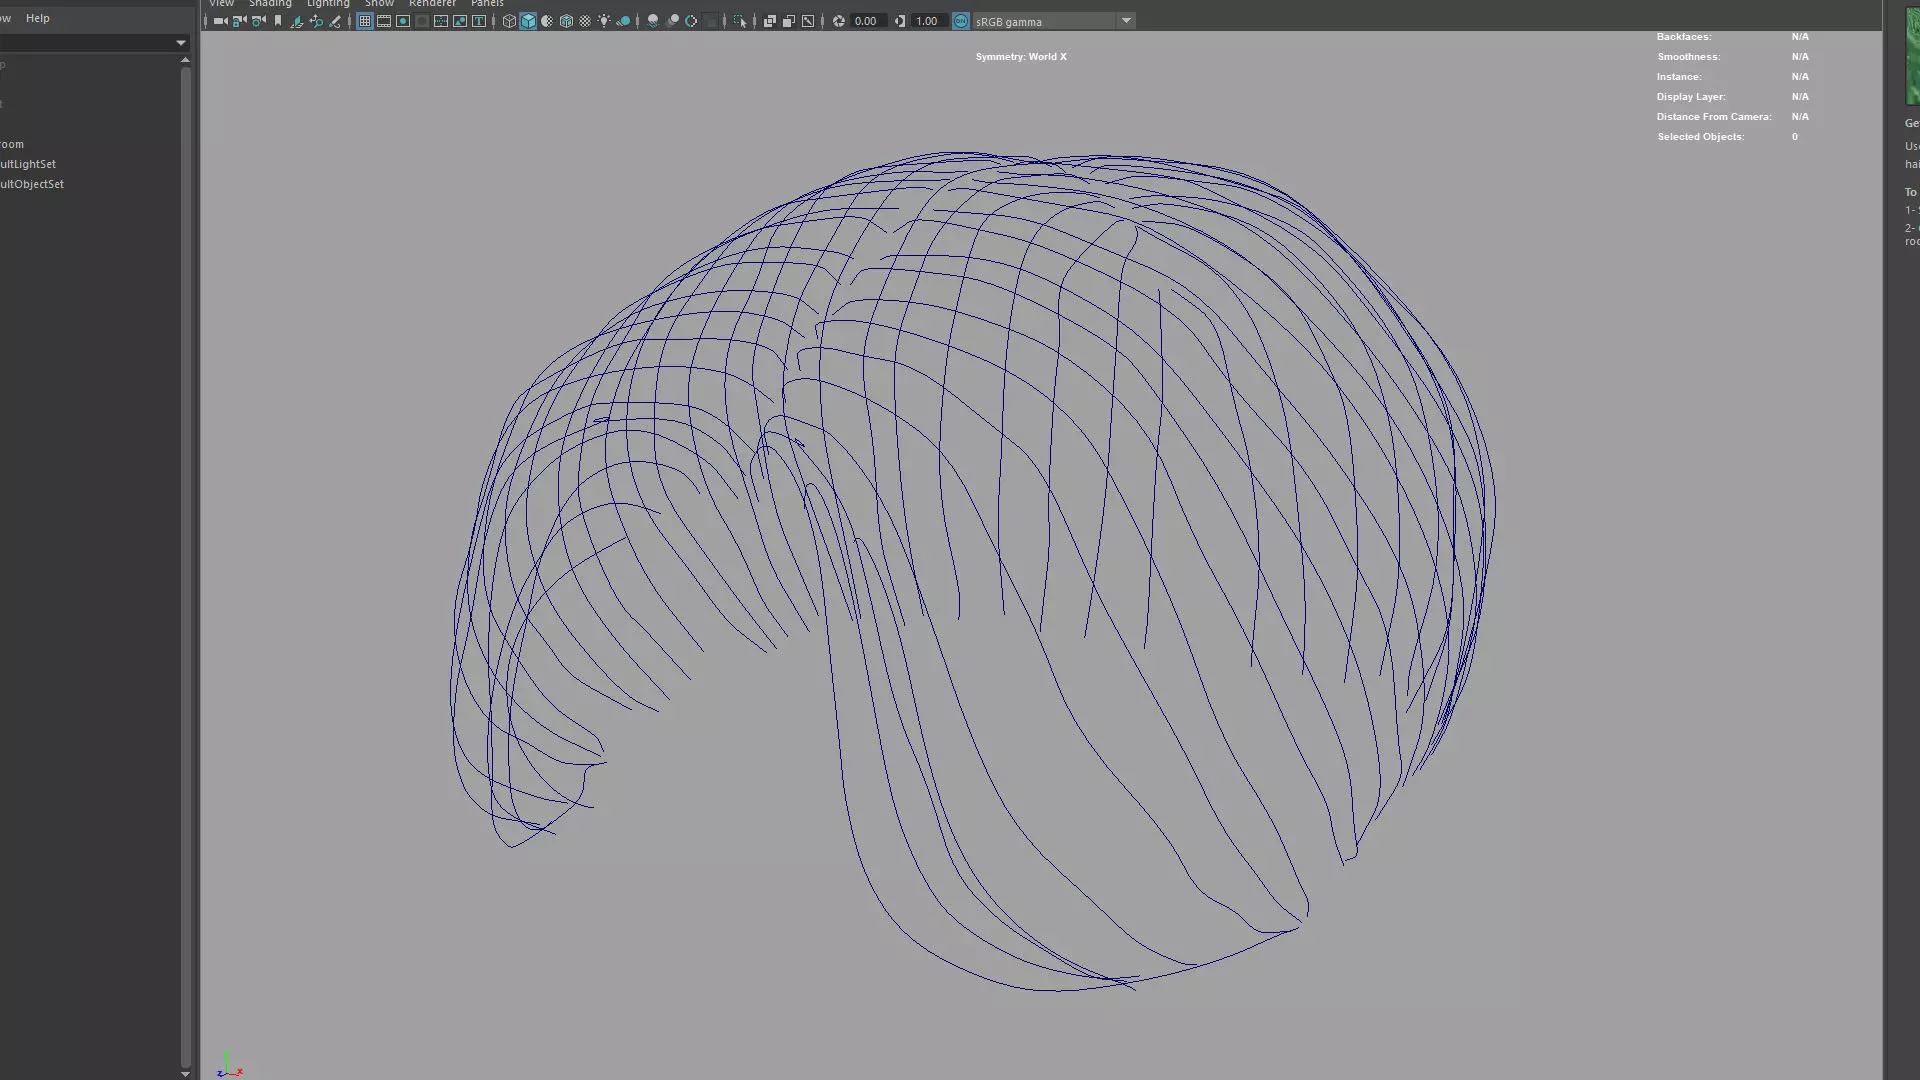
Task: Click the exposure value 0.00 field
Action: click(x=866, y=21)
